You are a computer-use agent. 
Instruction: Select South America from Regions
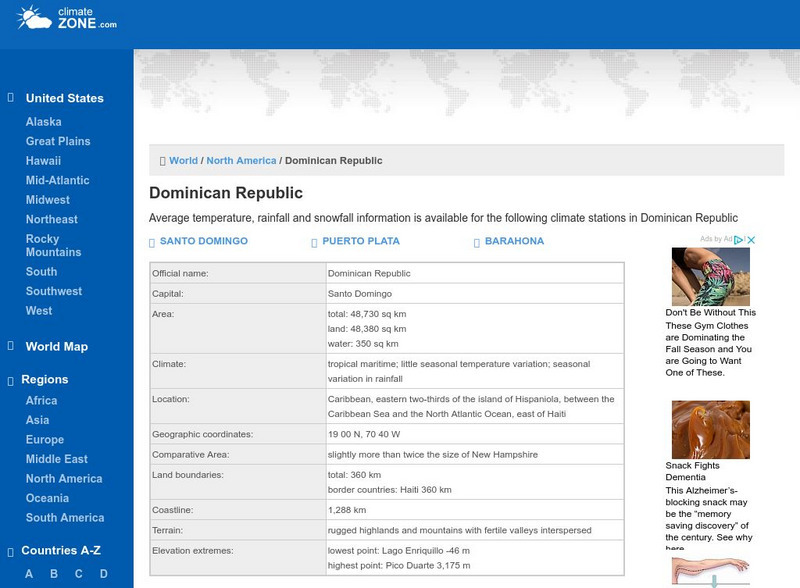click(x=65, y=518)
